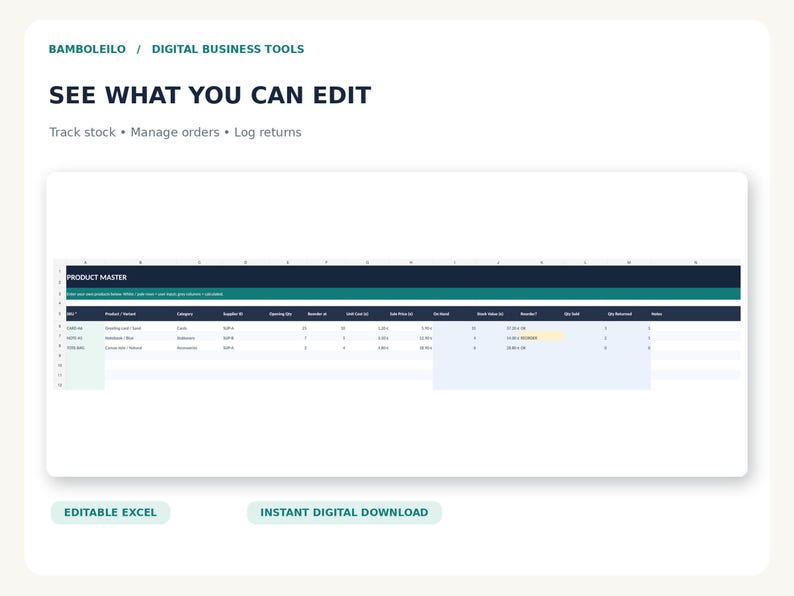Select spreadsheet column A letter header
This screenshot has width=794, height=596.
85,262
